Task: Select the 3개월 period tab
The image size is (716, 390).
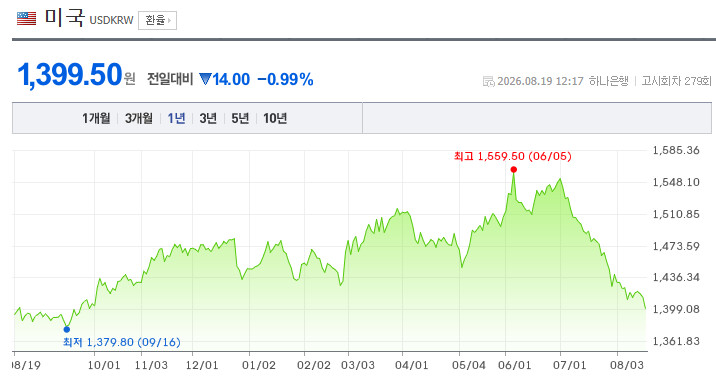Action: pyautogui.click(x=139, y=118)
